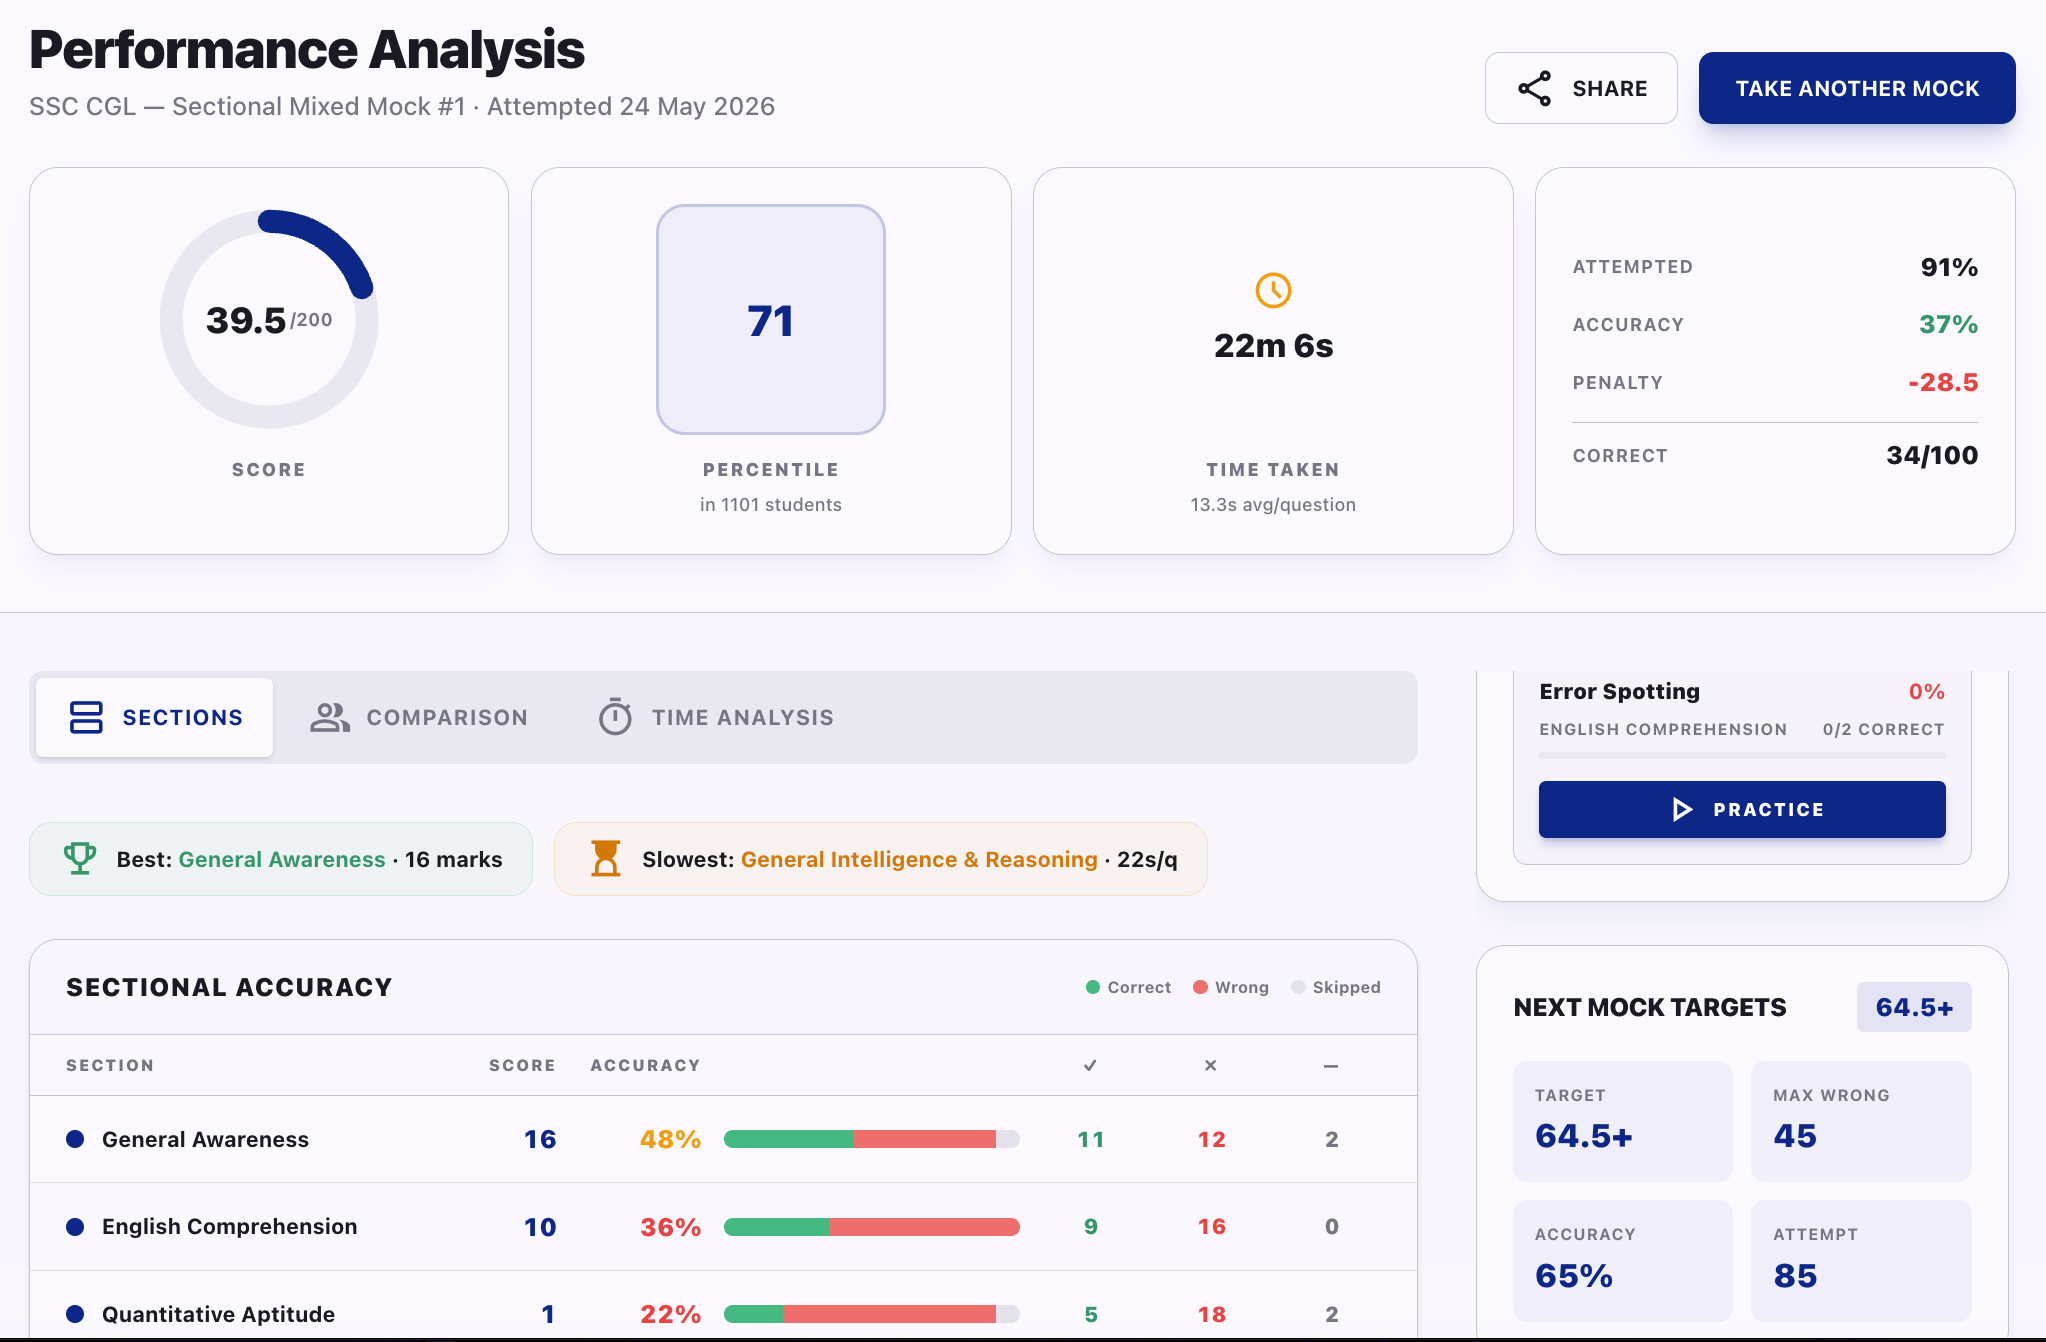2046x1342 pixels.
Task: Click the Quantitative Aptitude 22% accuracy value
Action: click(x=670, y=1314)
